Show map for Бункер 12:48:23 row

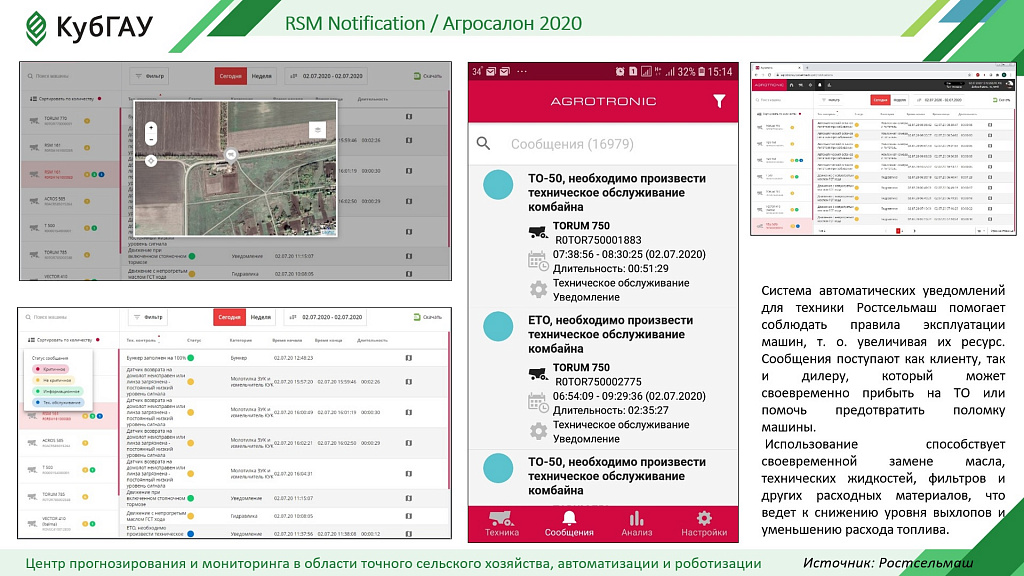(x=409, y=358)
